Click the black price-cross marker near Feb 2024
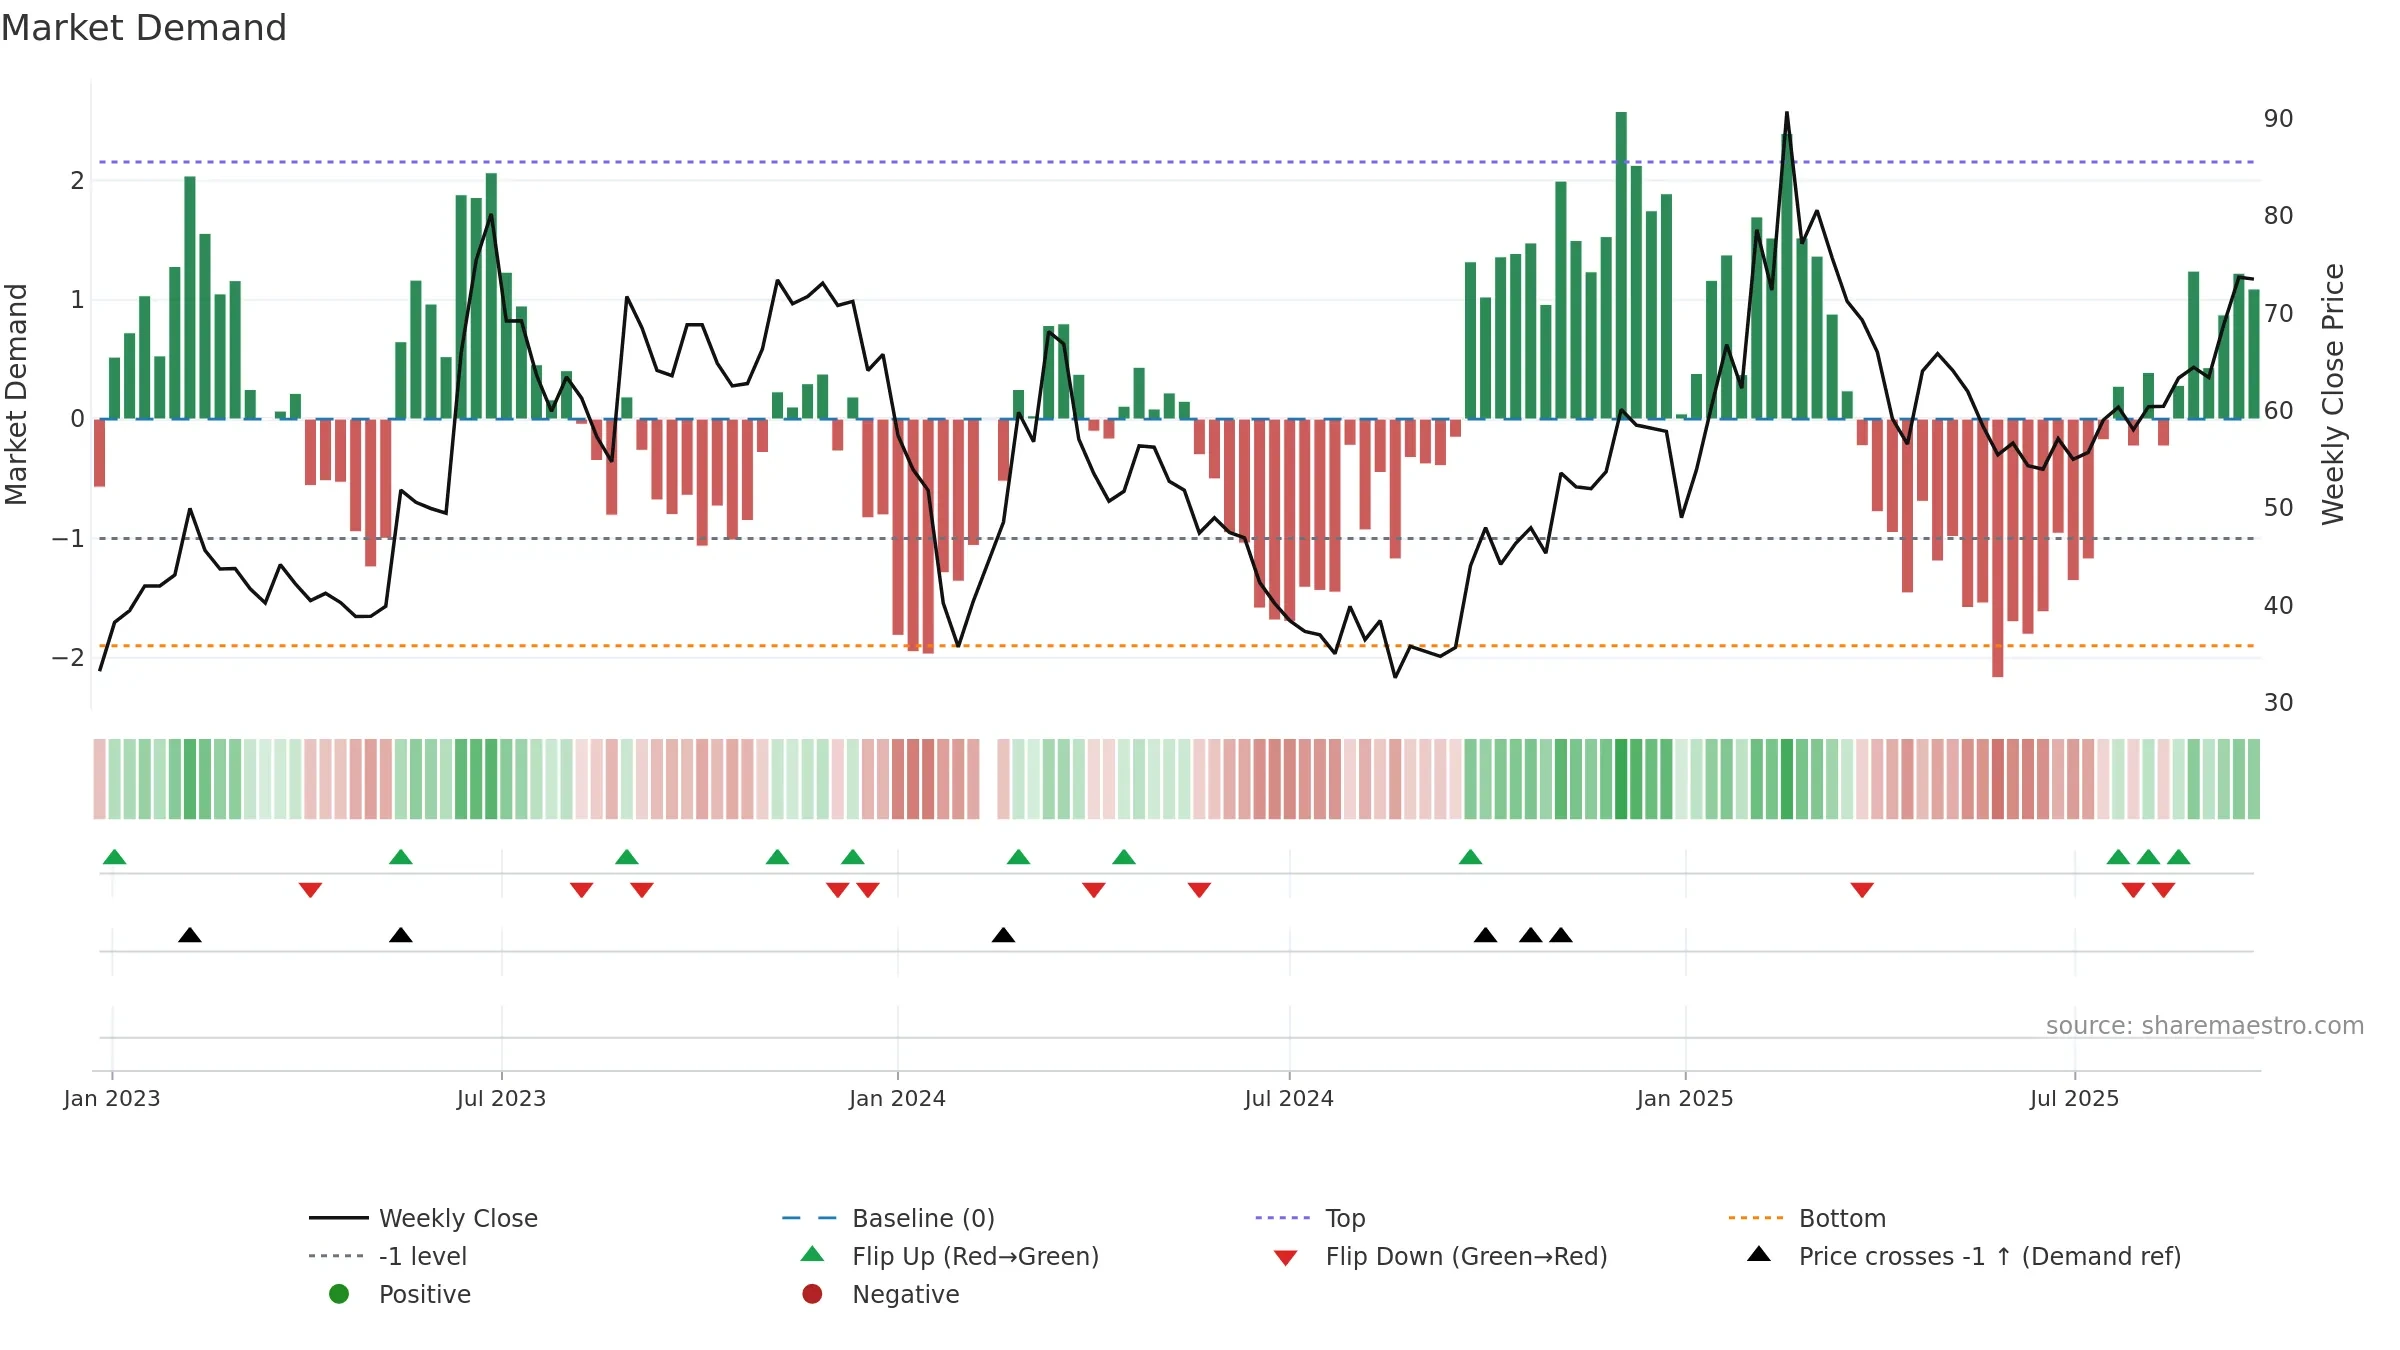 [1003, 934]
